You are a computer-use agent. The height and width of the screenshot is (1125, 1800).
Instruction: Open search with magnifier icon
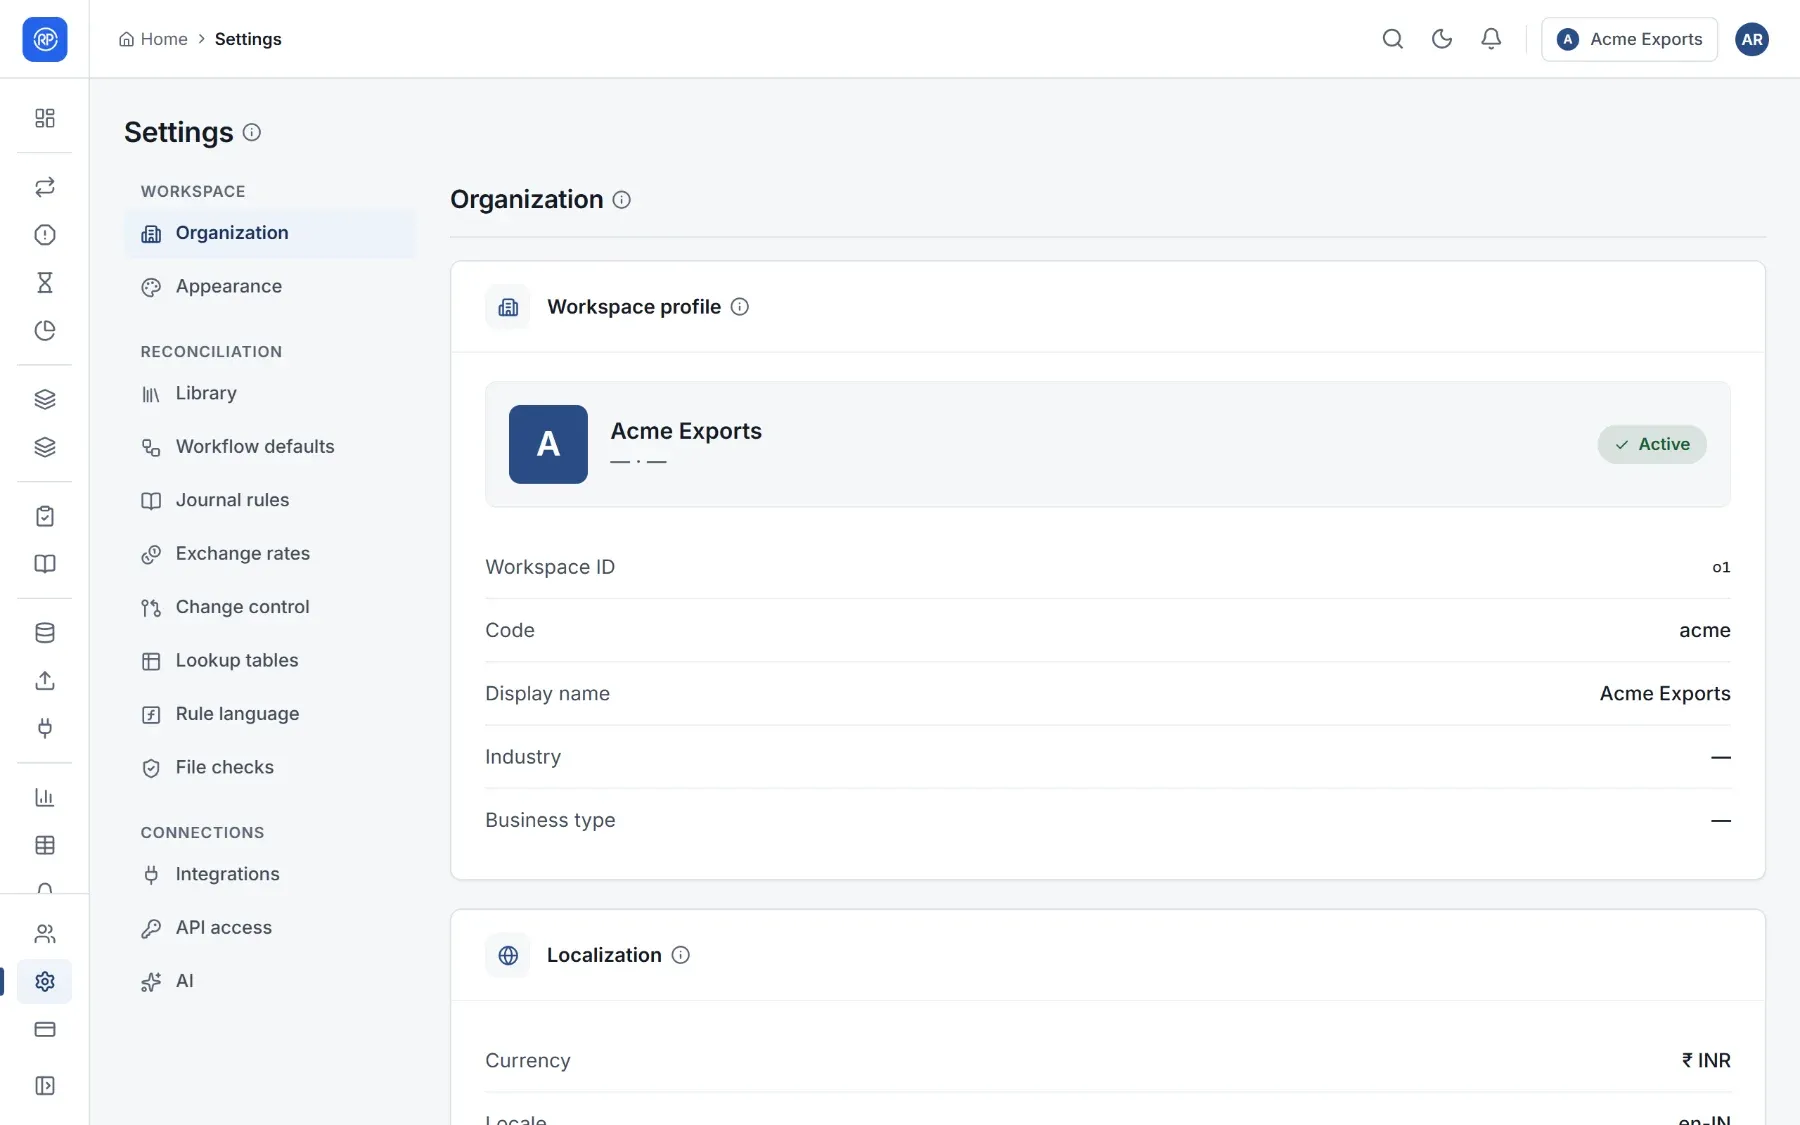tap(1393, 39)
